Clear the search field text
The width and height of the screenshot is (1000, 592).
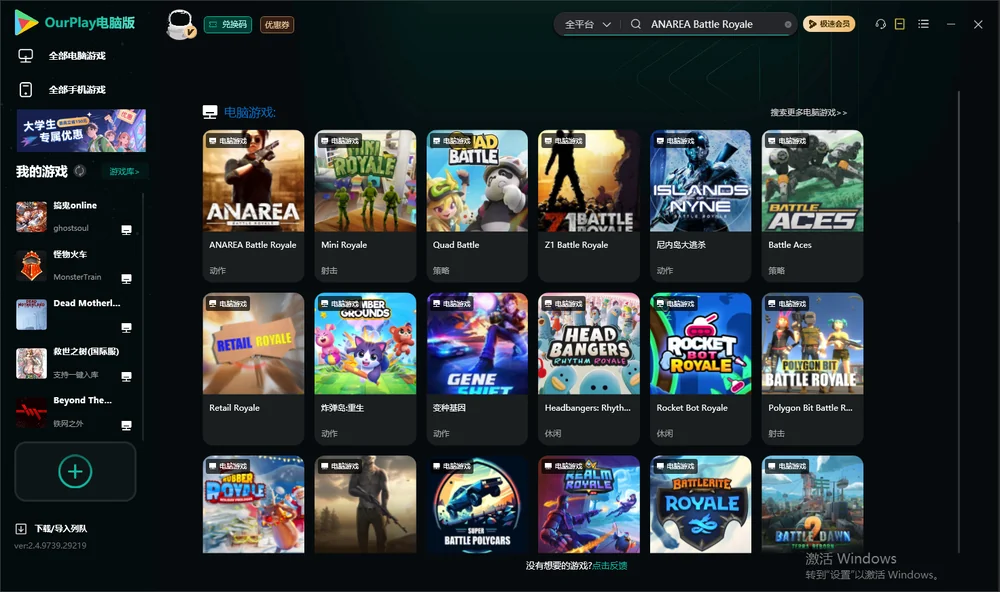788,24
